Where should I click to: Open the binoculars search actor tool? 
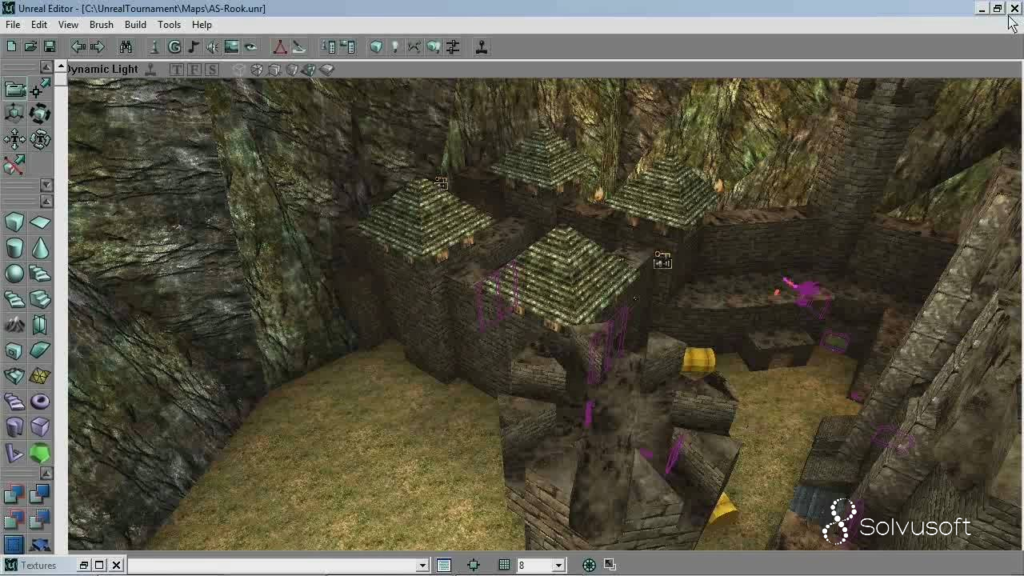coord(126,47)
